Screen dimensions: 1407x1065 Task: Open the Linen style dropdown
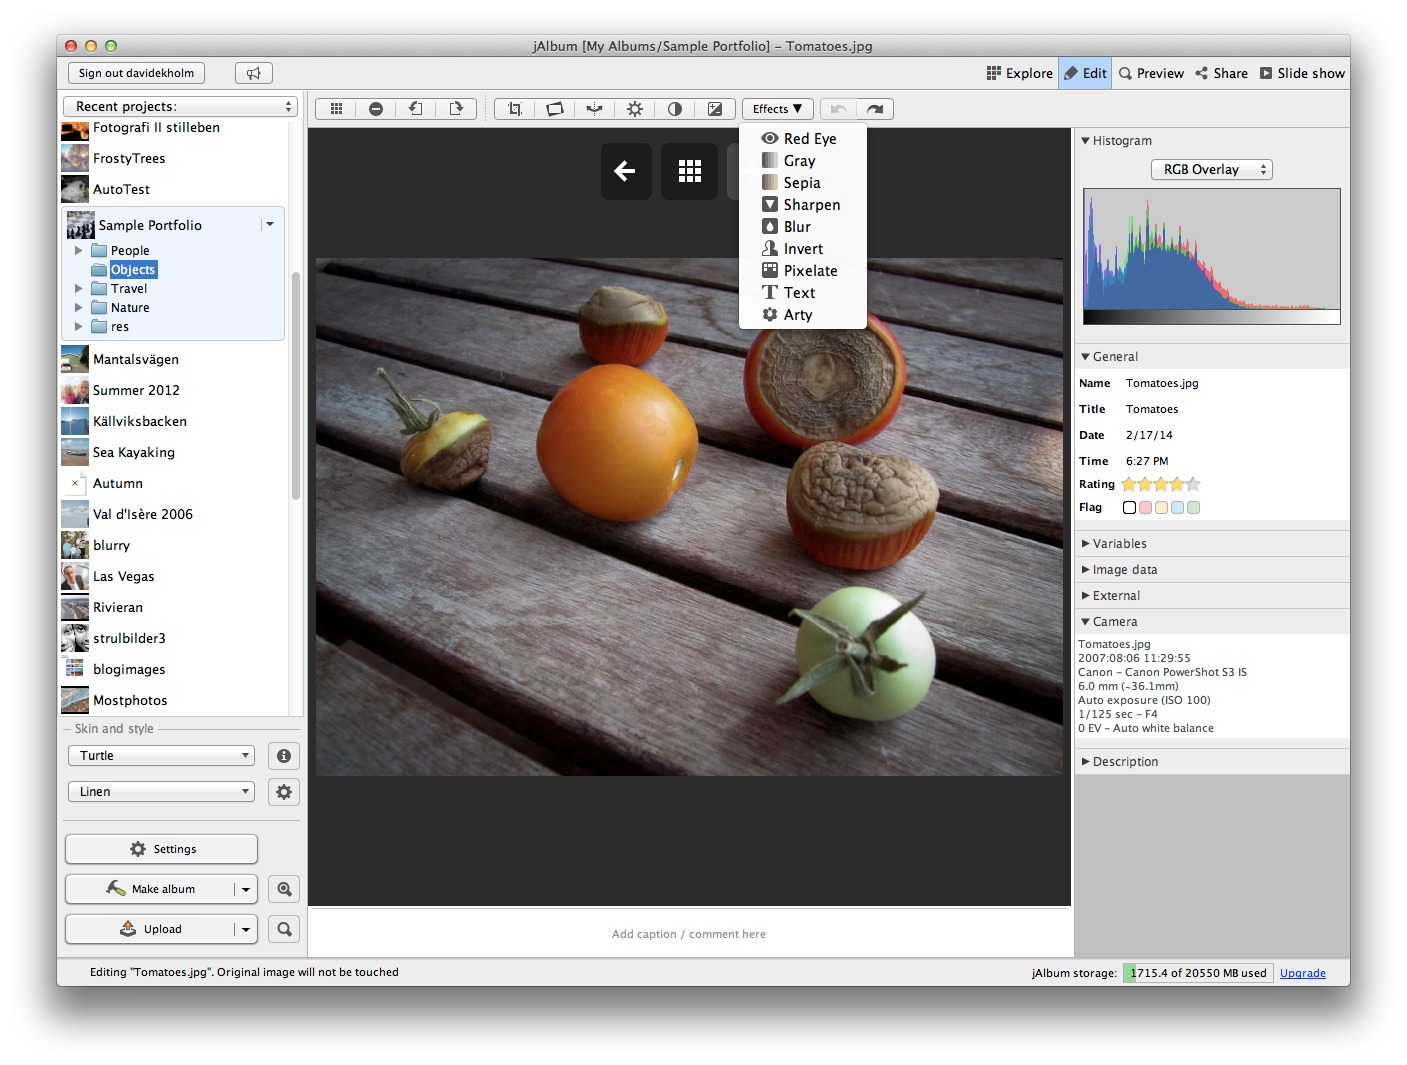click(161, 792)
